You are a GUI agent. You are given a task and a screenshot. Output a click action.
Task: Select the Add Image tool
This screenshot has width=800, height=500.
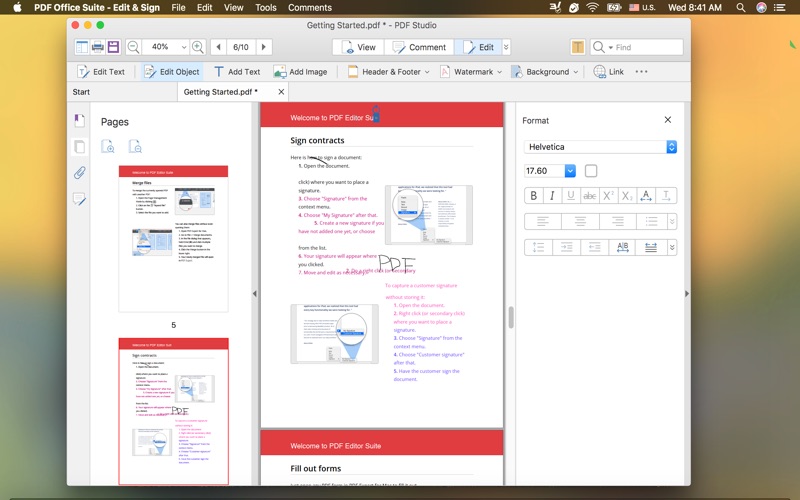(x=301, y=72)
